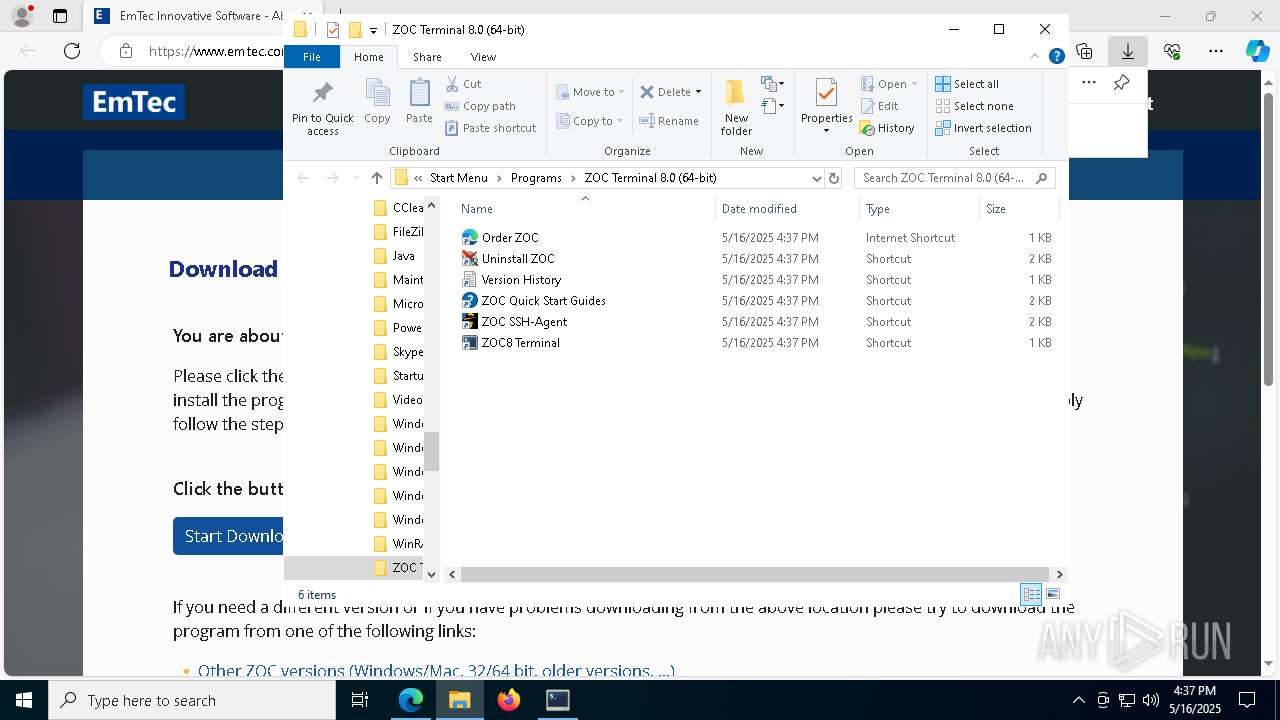This screenshot has width=1280, height=720.
Task: Sort by Date modified column header
Action: [787, 208]
